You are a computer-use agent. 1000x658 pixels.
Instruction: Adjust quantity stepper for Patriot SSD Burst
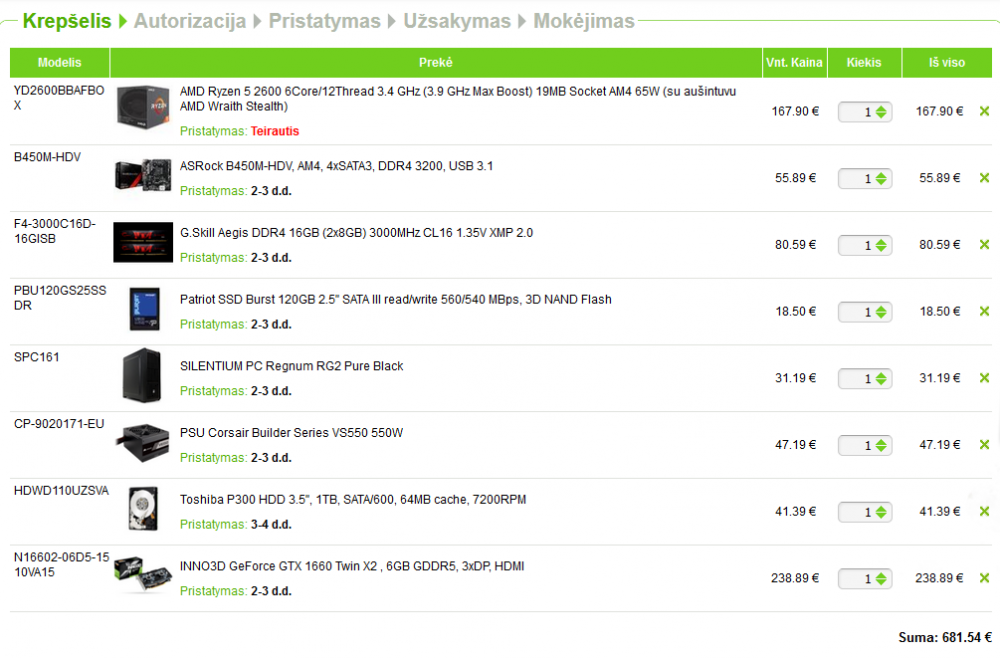tap(881, 312)
